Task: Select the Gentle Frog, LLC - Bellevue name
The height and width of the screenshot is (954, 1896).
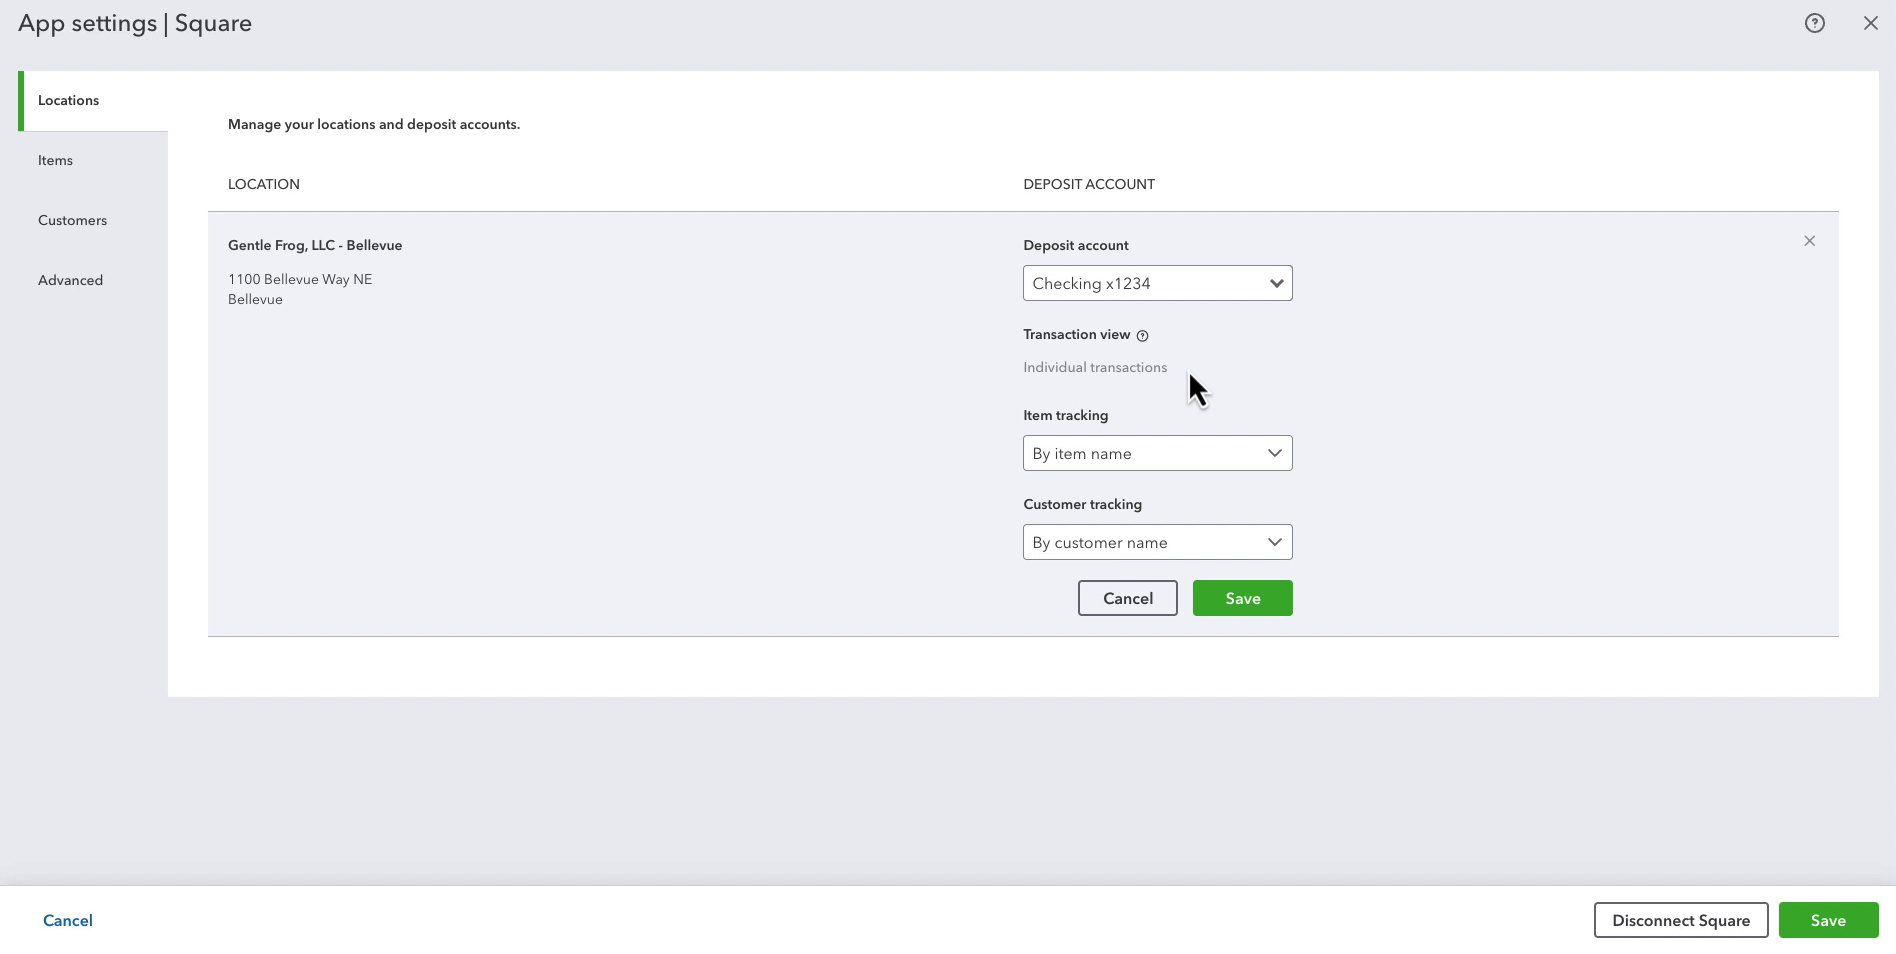Action: pyautogui.click(x=315, y=245)
